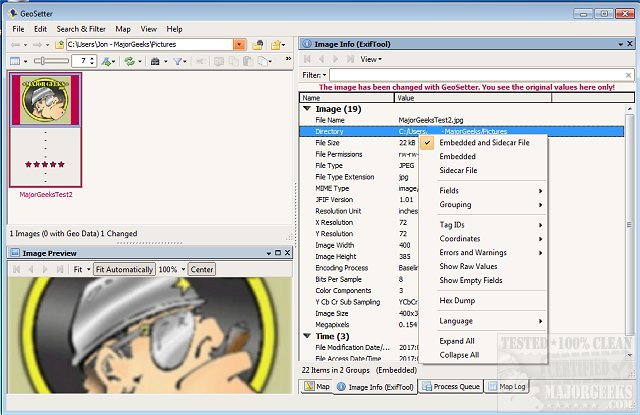Click Expand All in the context menu
This screenshot has width=640, height=415.
click(459, 341)
